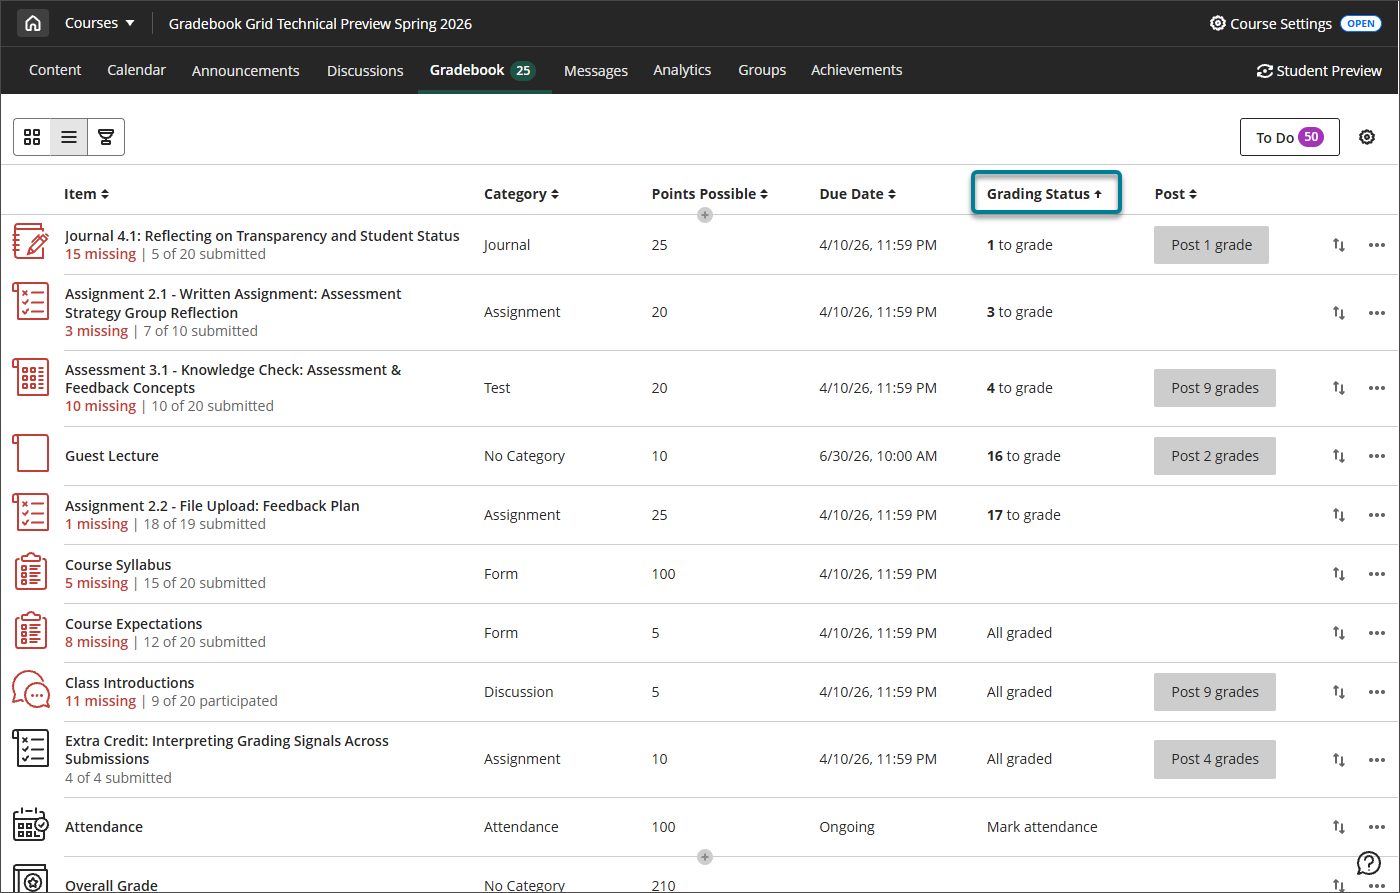This screenshot has height=893, width=1400.
Task: Click the Attendance calendar icon
Action: click(x=31, y=825)
